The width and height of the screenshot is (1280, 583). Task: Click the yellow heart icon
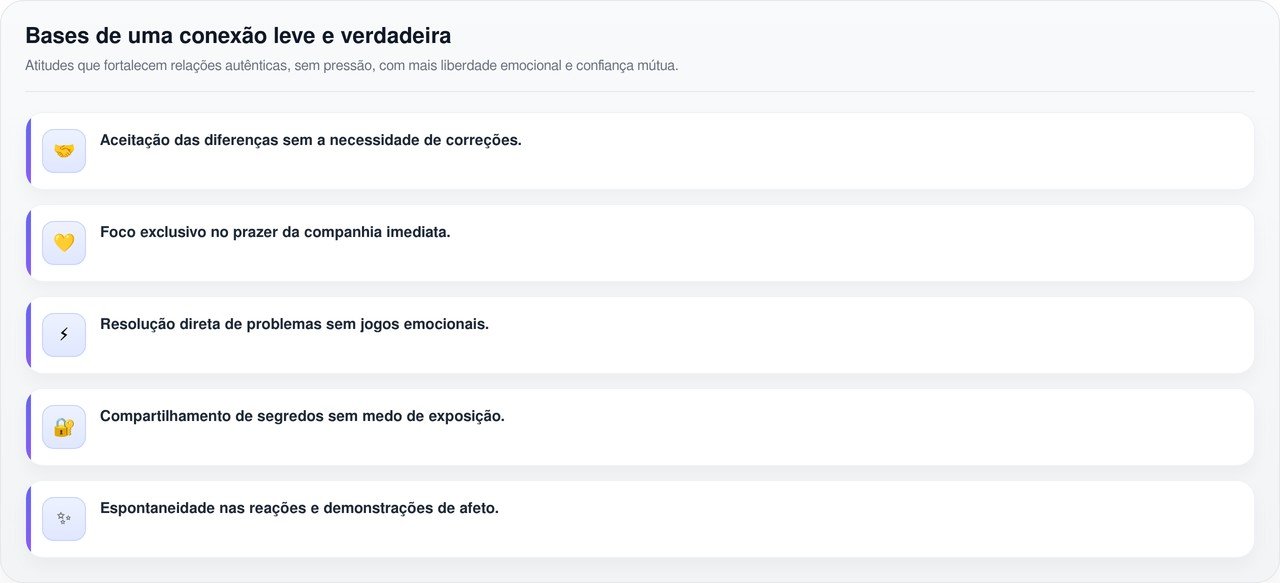[x=64, y=243]
